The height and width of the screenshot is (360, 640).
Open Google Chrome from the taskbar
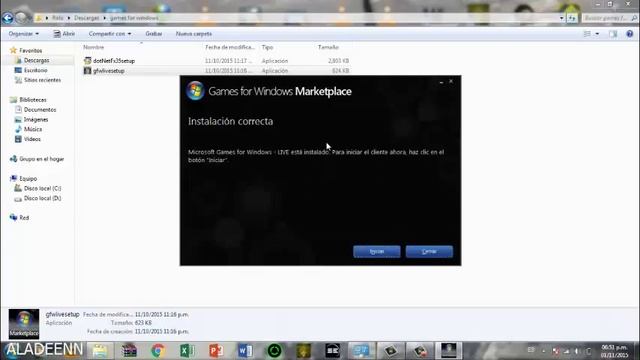158,351
